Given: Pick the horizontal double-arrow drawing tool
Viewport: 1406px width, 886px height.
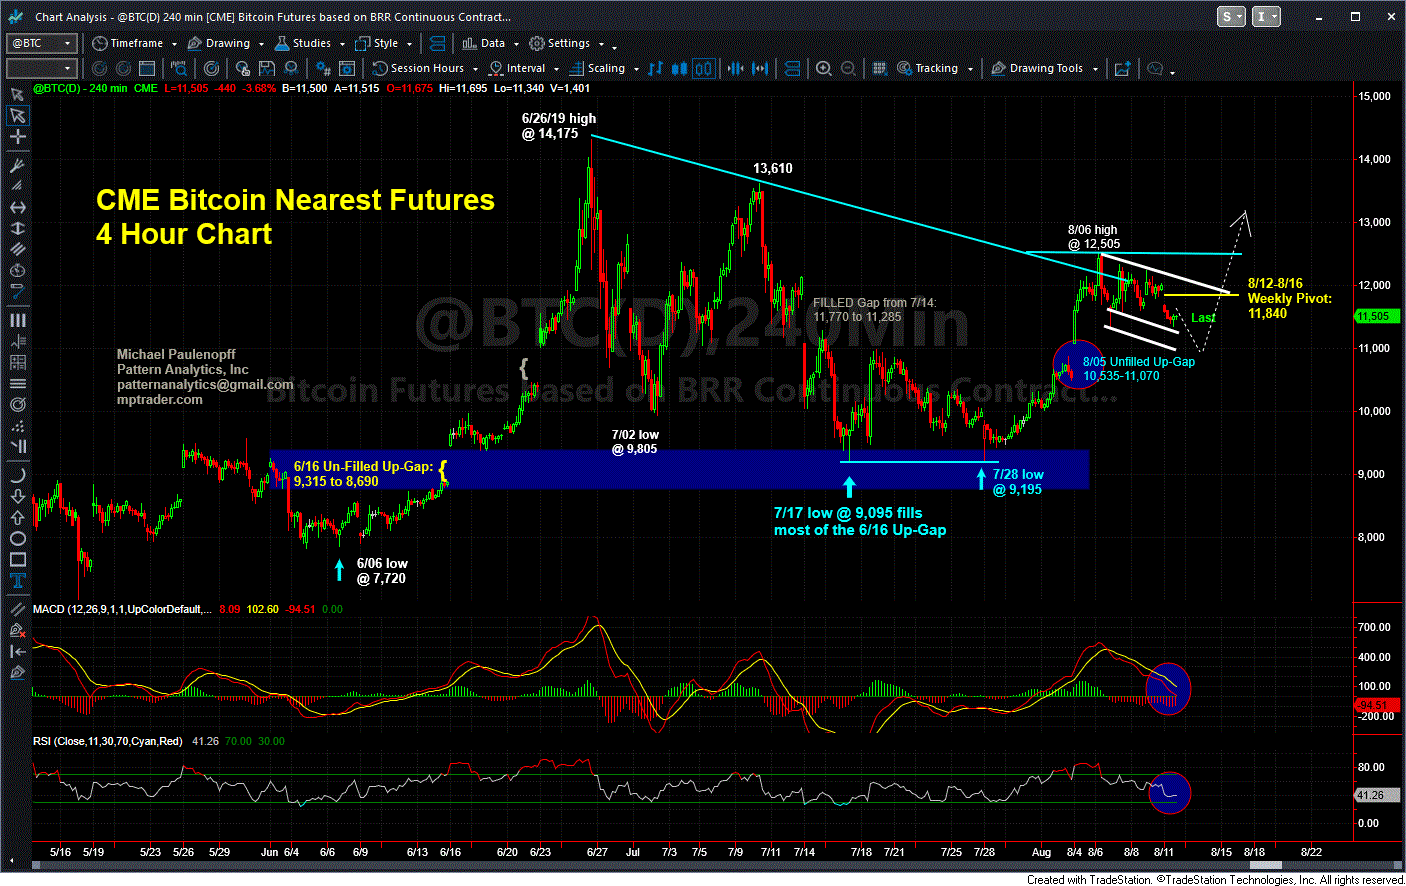Looking at the screenshot, I should point(17,208).
